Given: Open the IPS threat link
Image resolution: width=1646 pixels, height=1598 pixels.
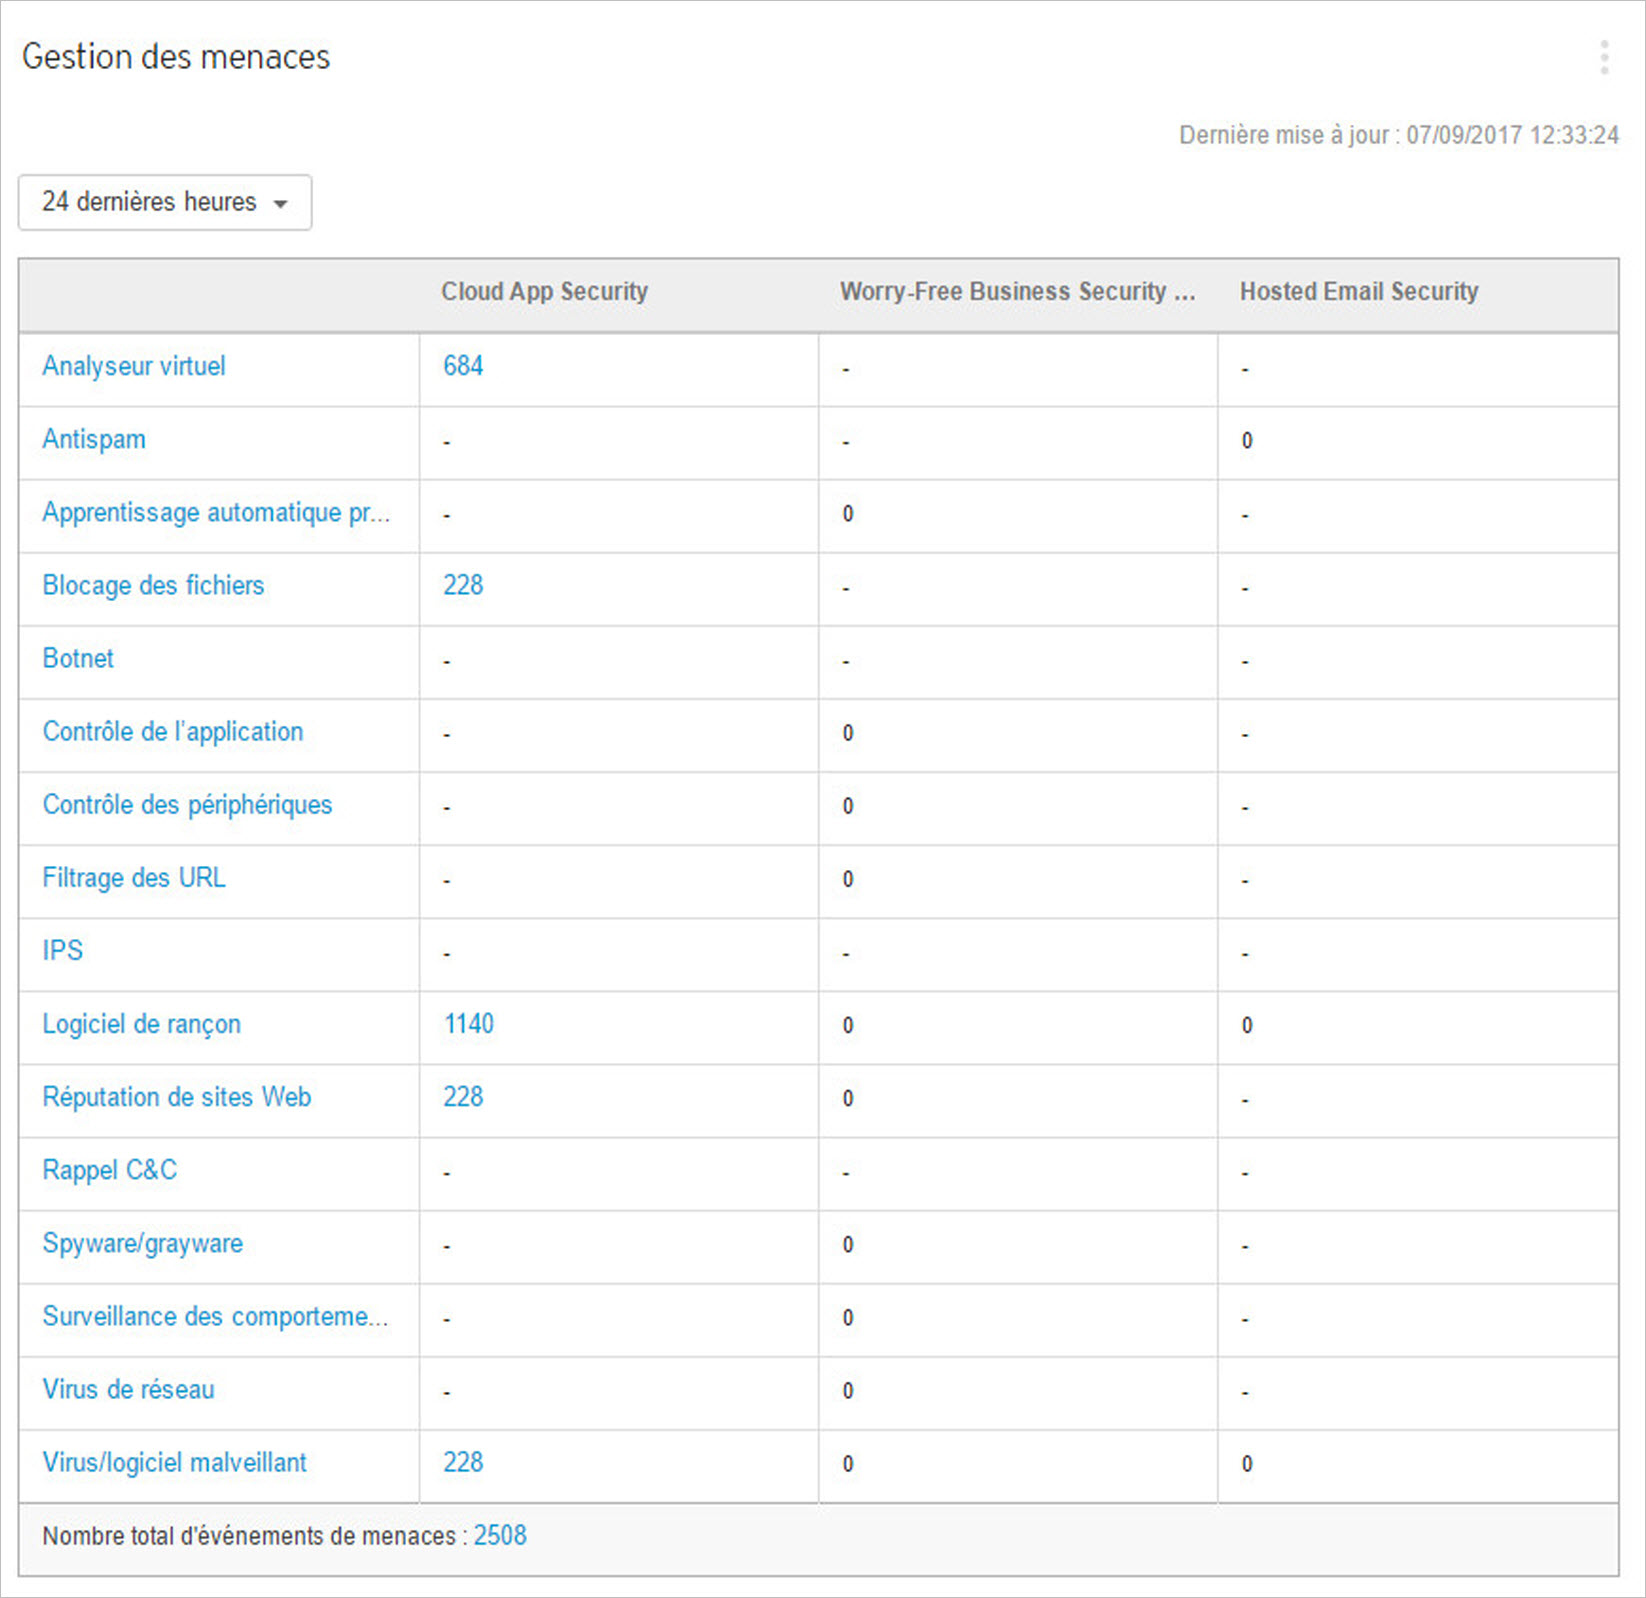Looking at the screenshot, I should pos(62,950).
